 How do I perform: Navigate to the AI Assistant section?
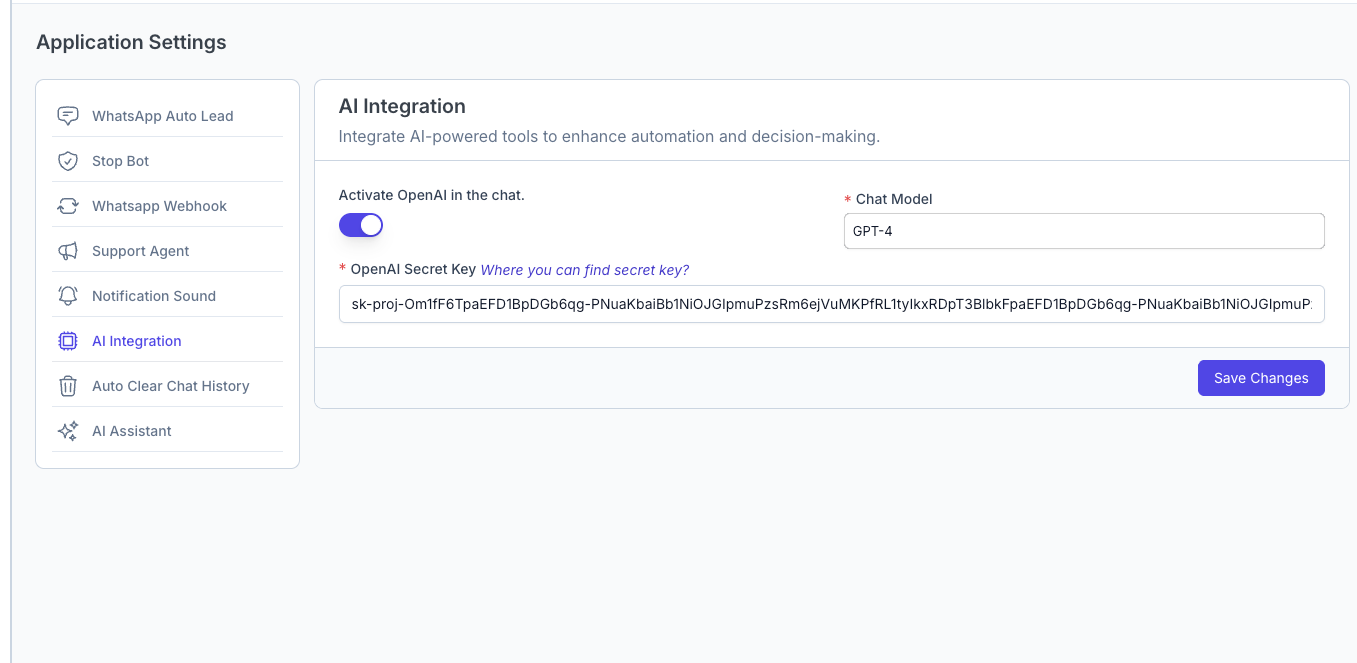tap(131, 430)
